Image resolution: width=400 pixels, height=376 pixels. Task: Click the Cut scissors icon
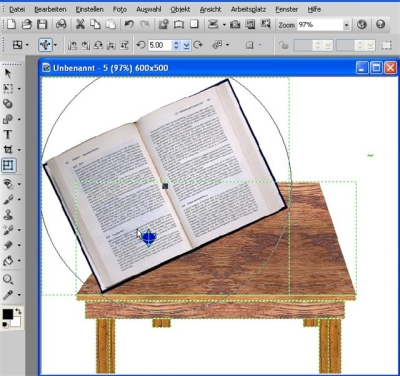80,24
